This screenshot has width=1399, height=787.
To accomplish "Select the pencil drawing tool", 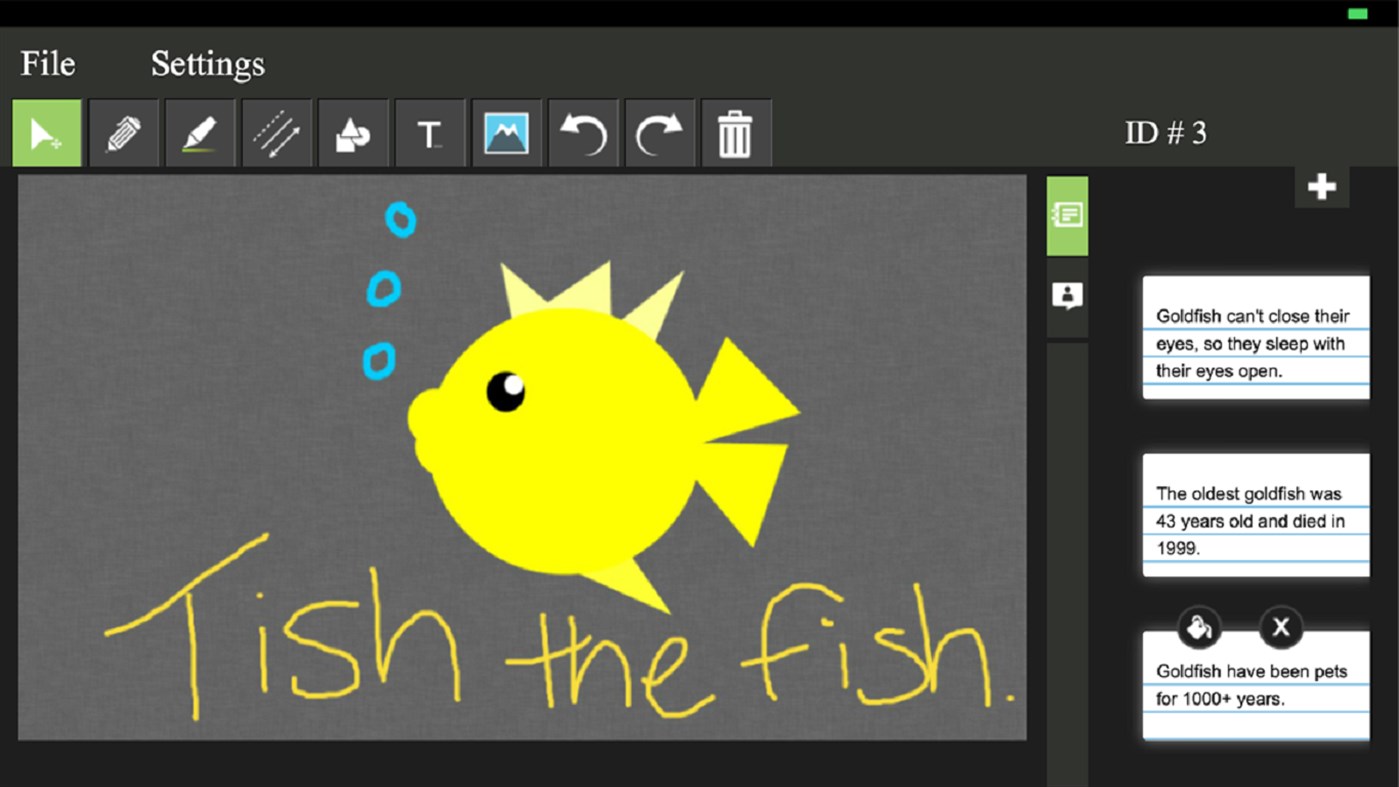I will coord(123,133).
